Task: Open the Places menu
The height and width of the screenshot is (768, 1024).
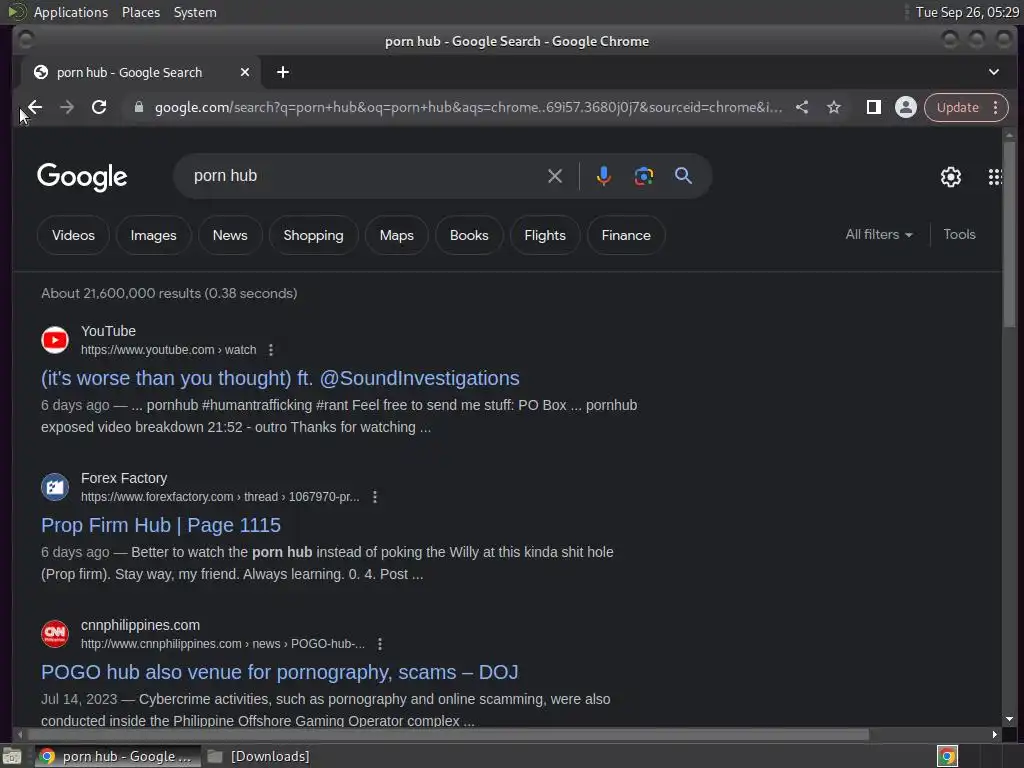Action: (x=140, y=12)
